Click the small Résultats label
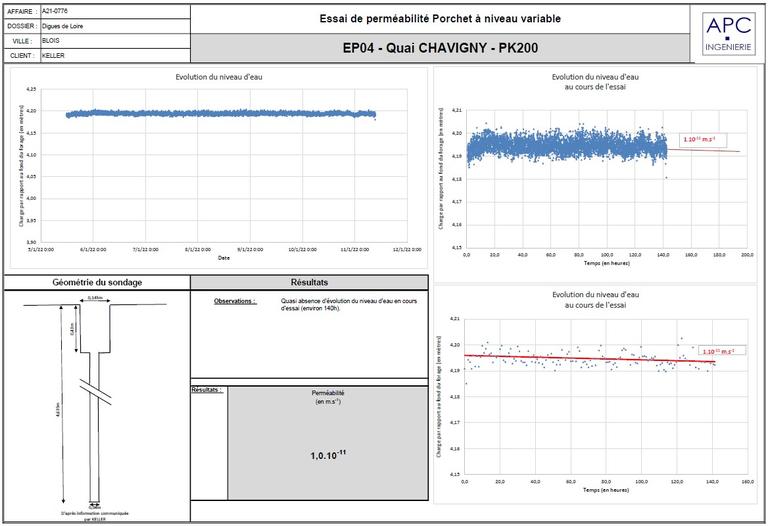The height and width of the screenshot is (526, 768). tap(207, 390)
